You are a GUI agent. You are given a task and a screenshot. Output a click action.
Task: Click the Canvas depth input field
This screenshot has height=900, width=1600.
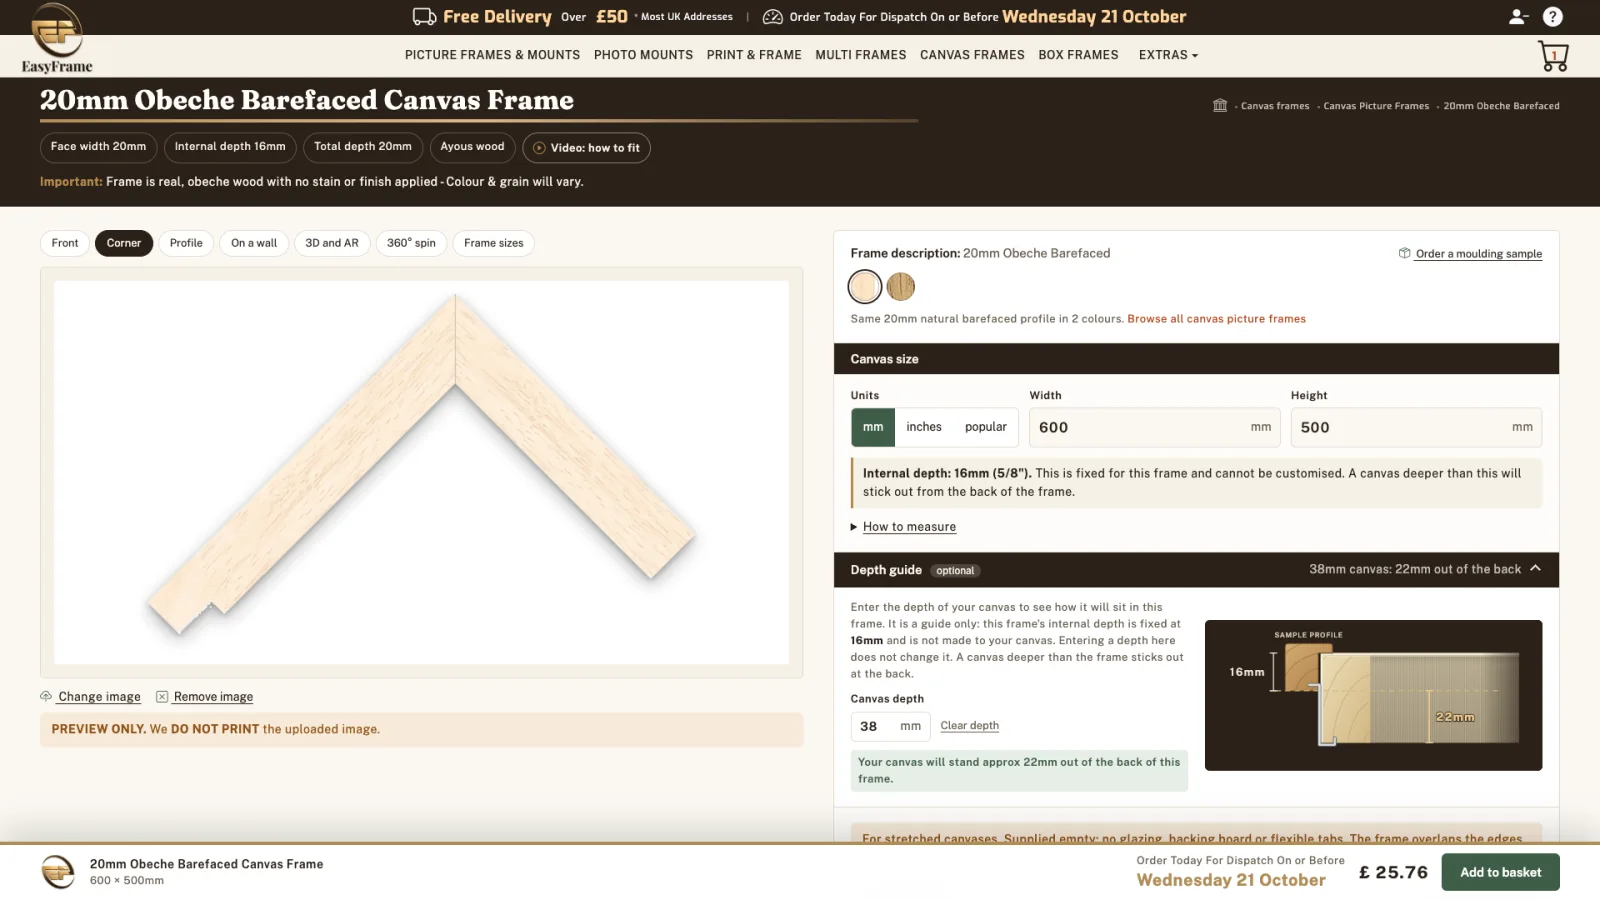click(x=890, y=726)
